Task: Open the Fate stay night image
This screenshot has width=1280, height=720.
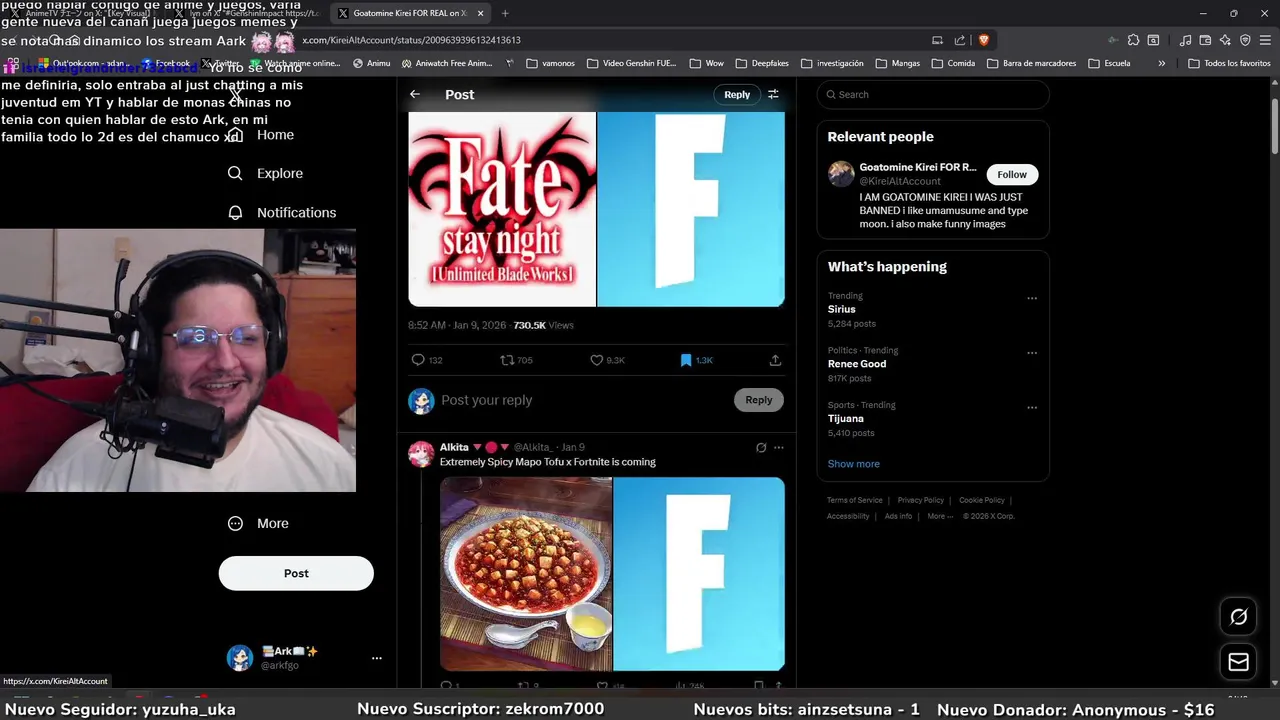Action: [x=502, y=209]
